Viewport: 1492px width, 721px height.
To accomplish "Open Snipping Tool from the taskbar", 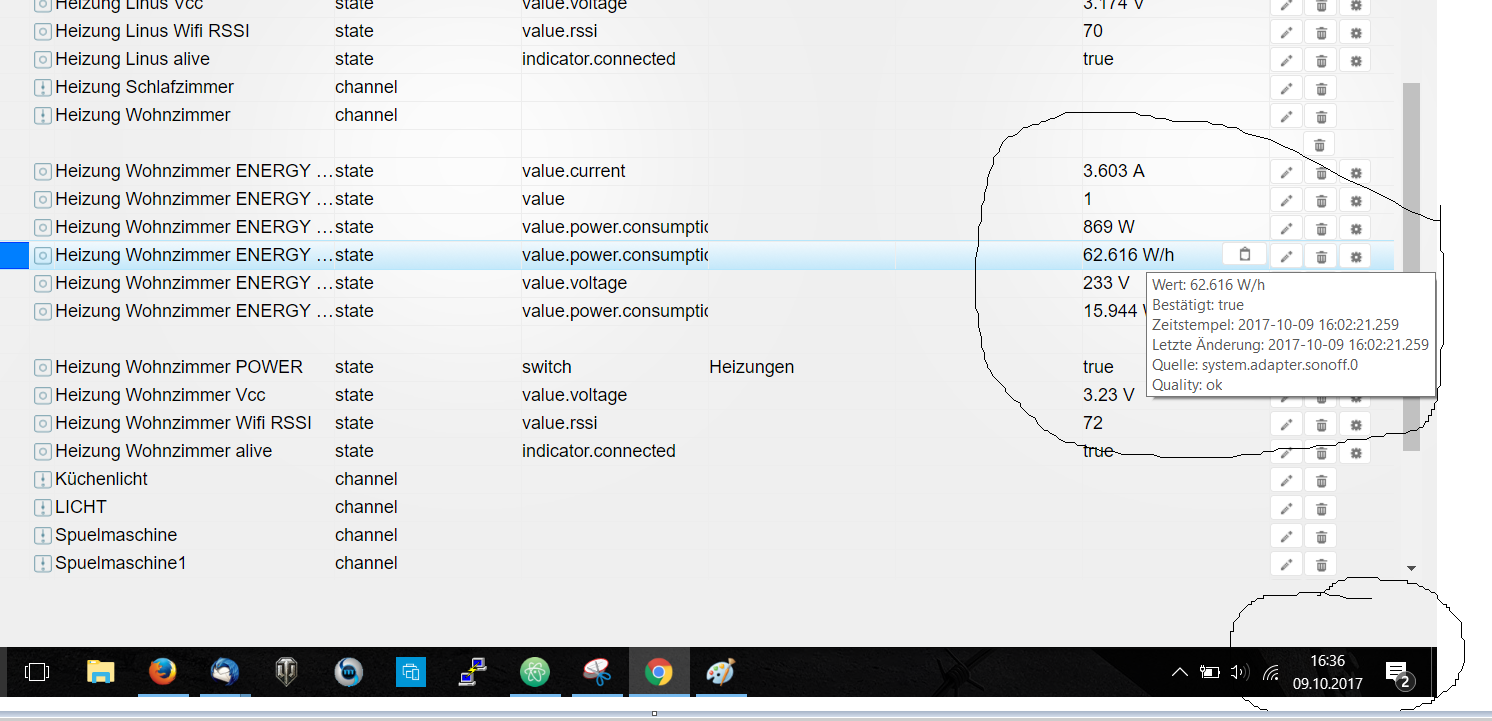I will pyautogui.click(x=597, y=673).
